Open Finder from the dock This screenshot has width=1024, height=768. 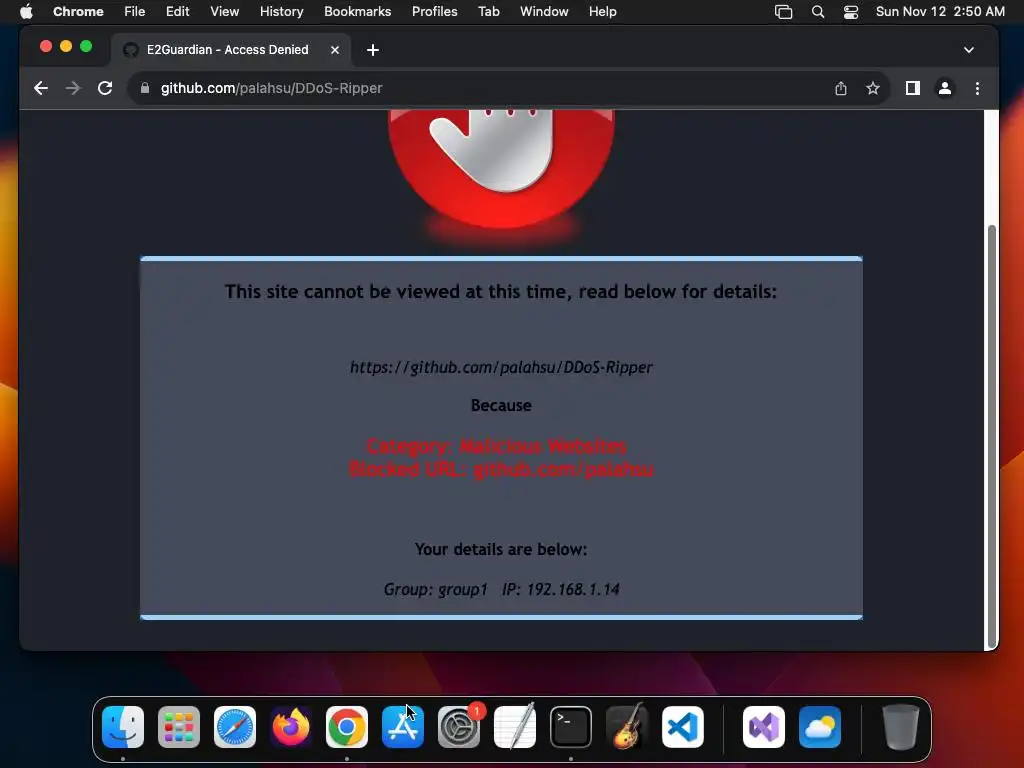click(123, 727)
